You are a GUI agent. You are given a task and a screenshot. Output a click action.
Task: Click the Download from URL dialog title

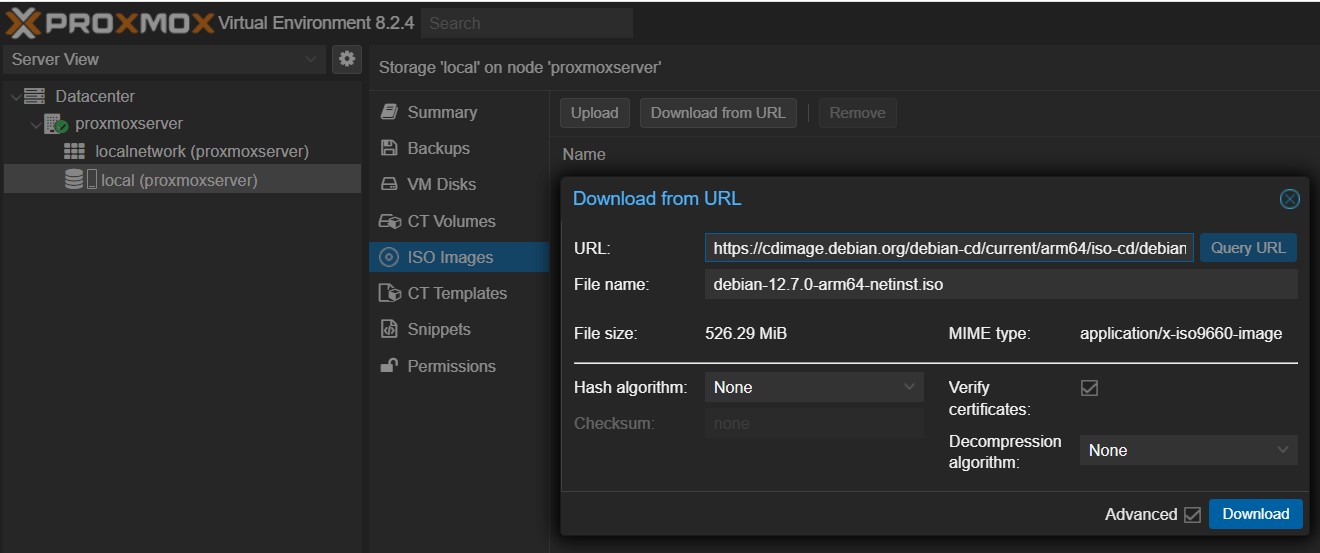(657, 198)
